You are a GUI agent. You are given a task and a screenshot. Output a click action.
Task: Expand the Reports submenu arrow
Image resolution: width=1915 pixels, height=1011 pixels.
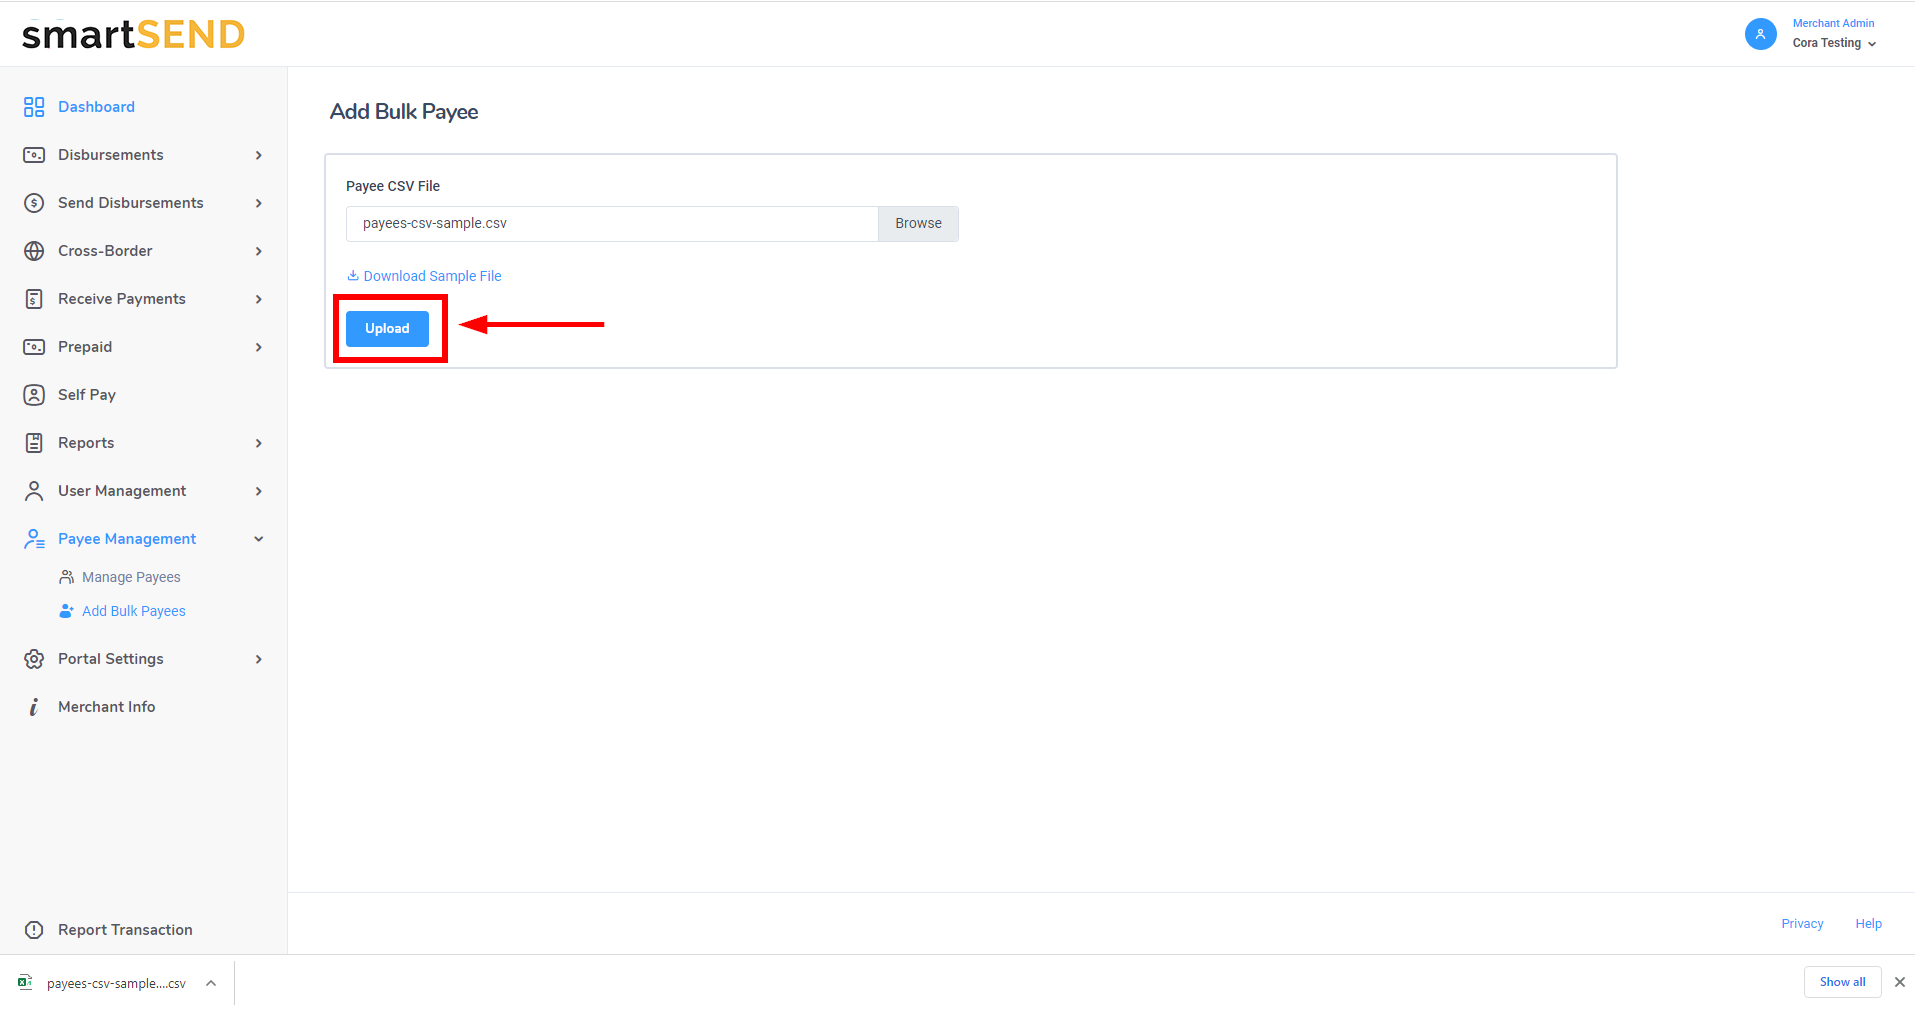coord(259,443)
